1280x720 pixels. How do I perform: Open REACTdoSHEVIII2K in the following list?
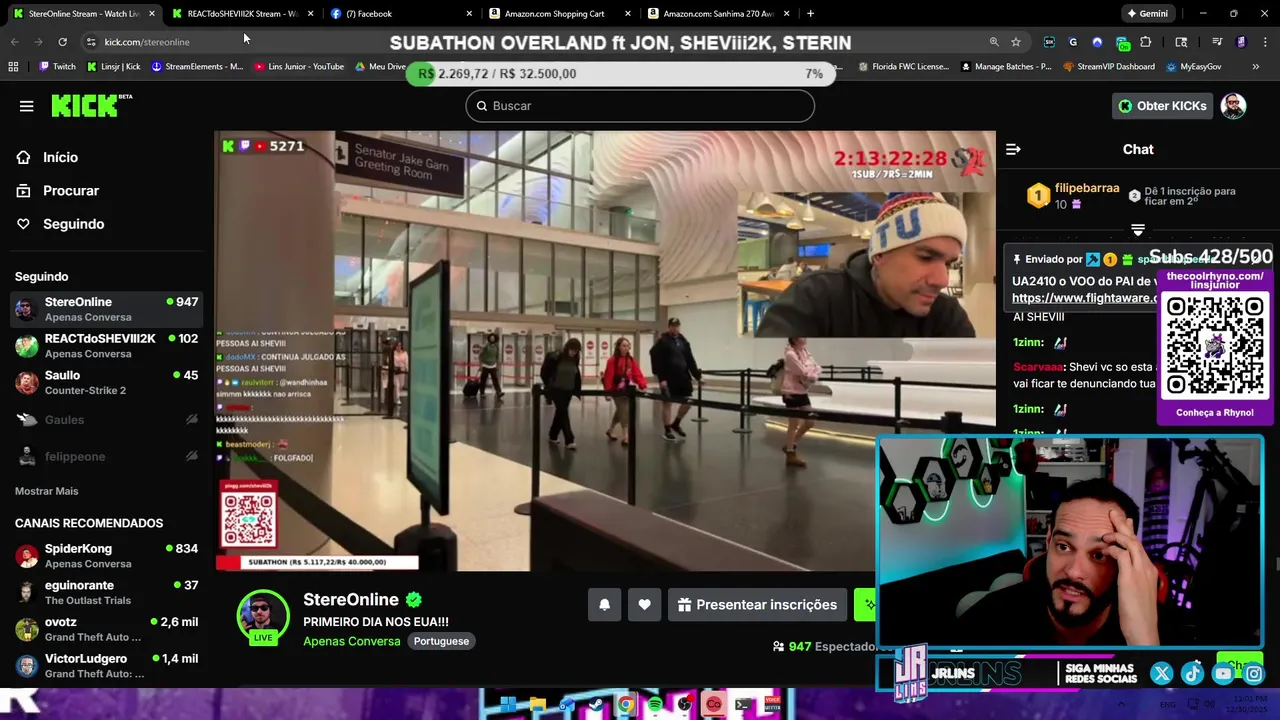[x=106, y=346]
